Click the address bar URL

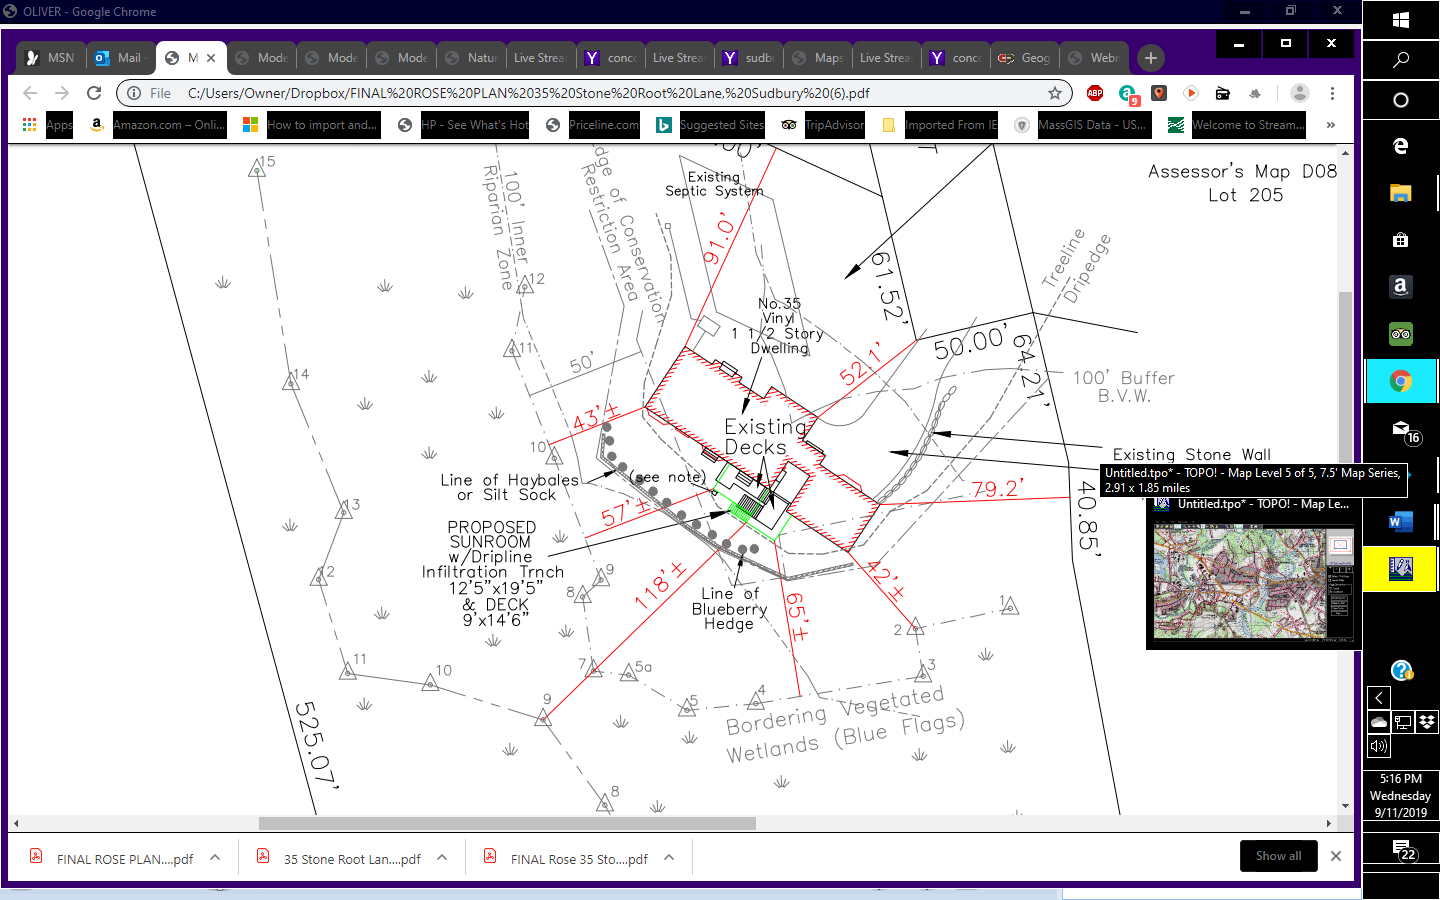click(x=528, y=93)
